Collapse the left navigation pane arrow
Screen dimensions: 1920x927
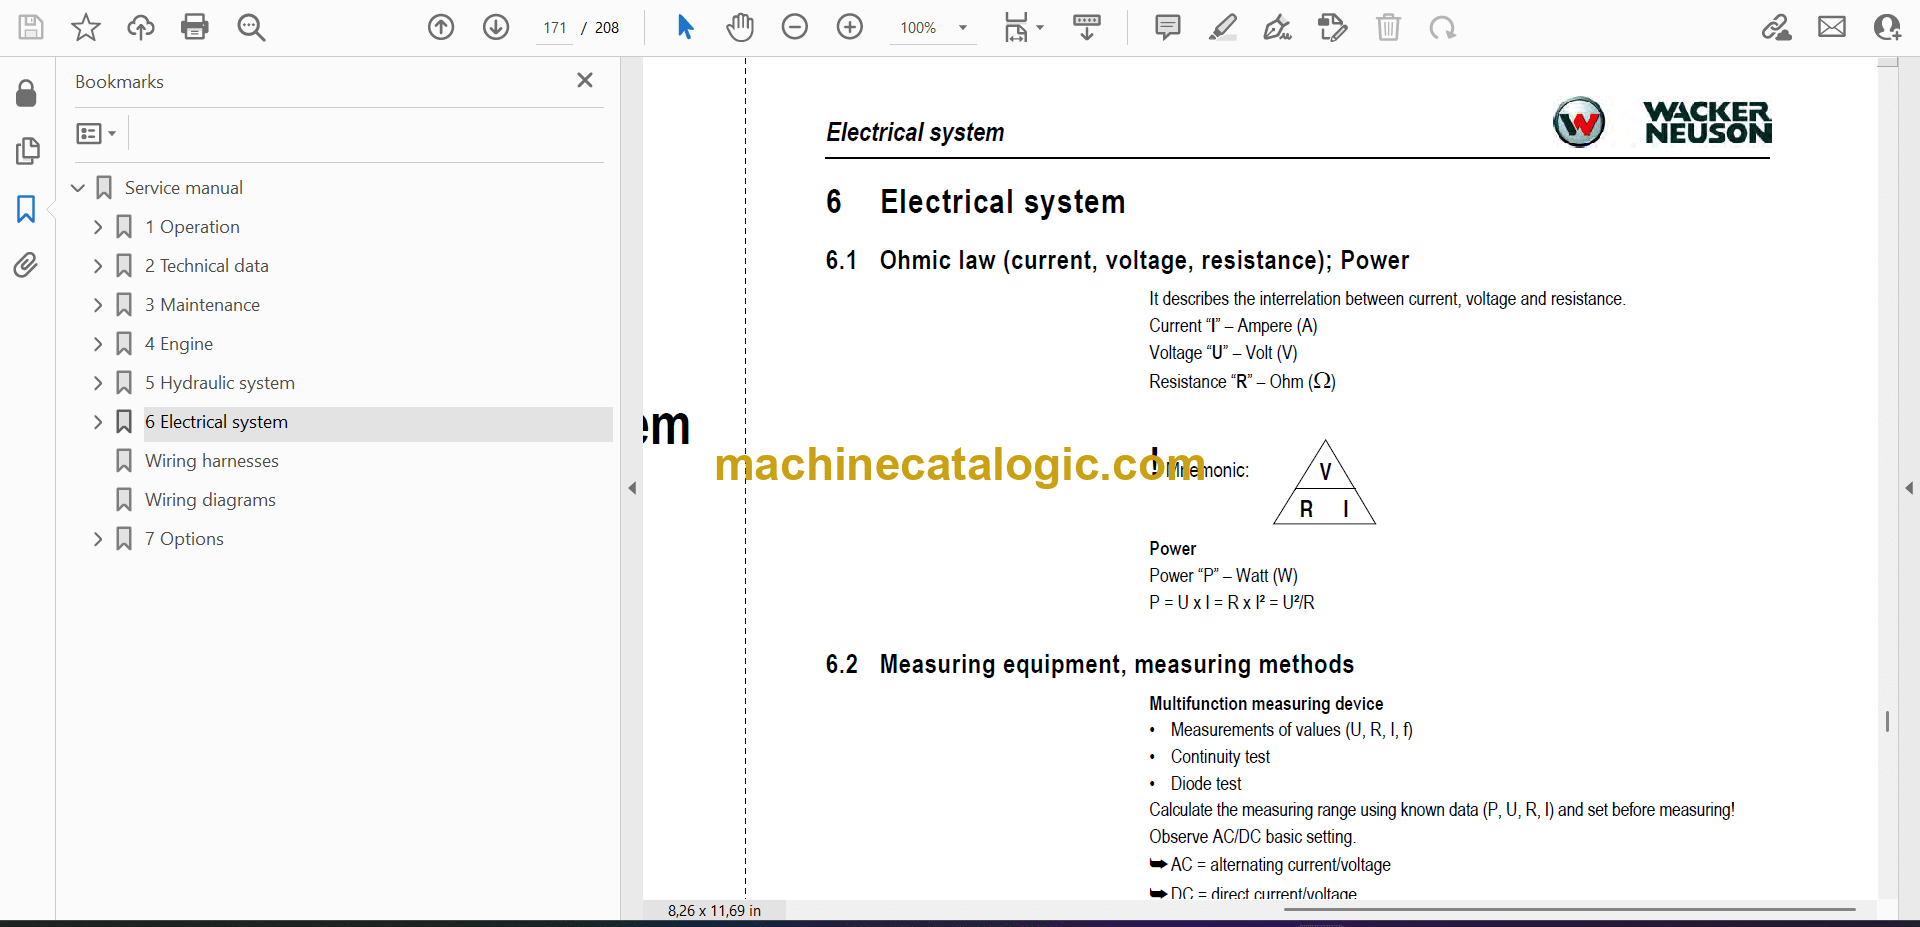tap(632, 488)
